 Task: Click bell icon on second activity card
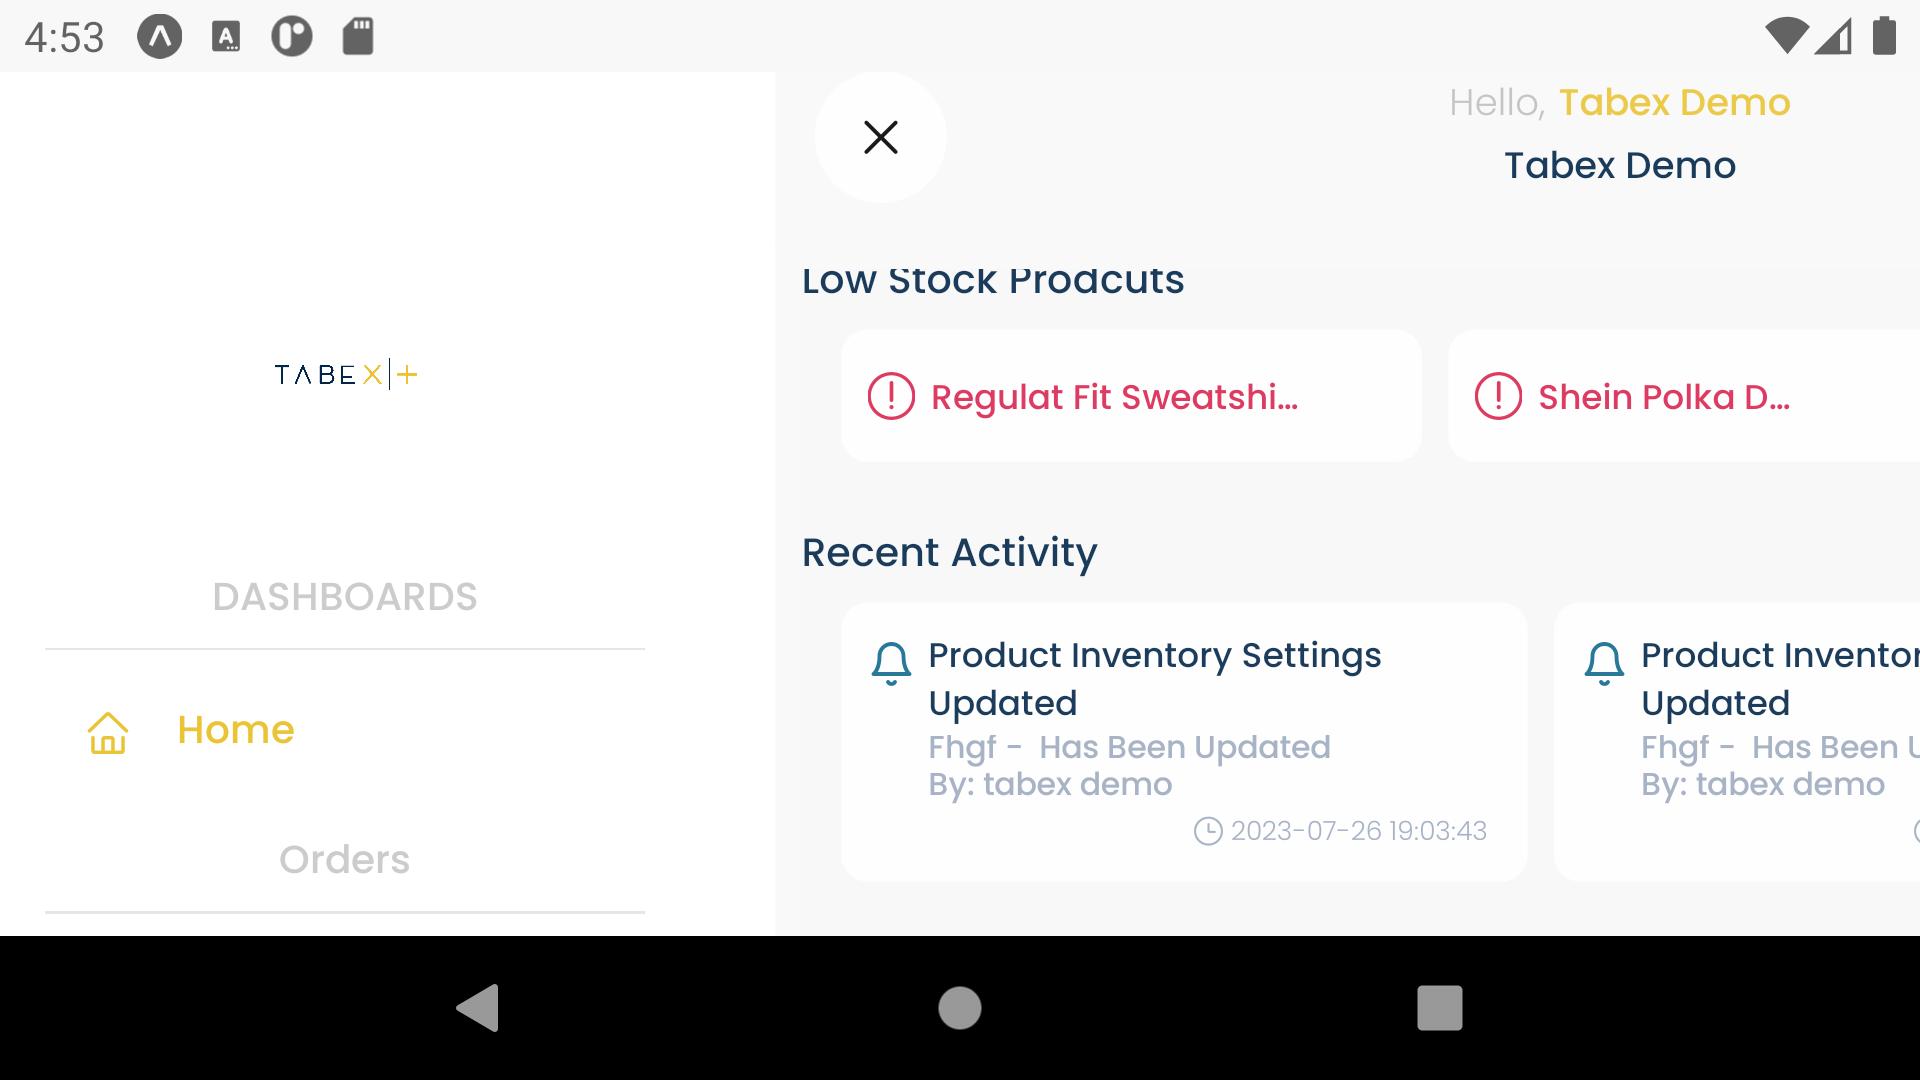point(1604,664)
